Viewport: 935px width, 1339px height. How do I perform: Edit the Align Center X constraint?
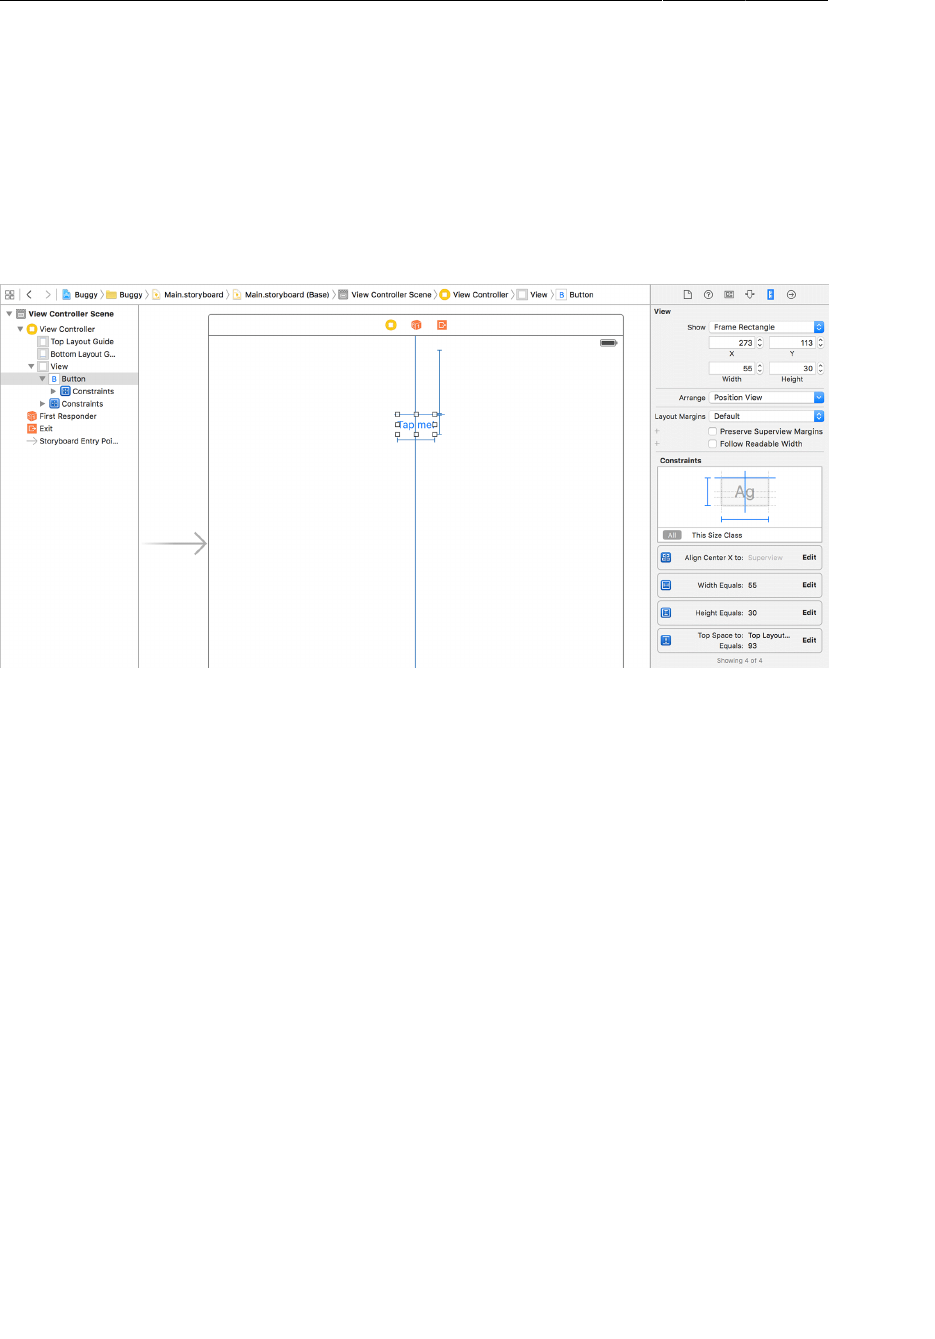click(x=809, y=558)
